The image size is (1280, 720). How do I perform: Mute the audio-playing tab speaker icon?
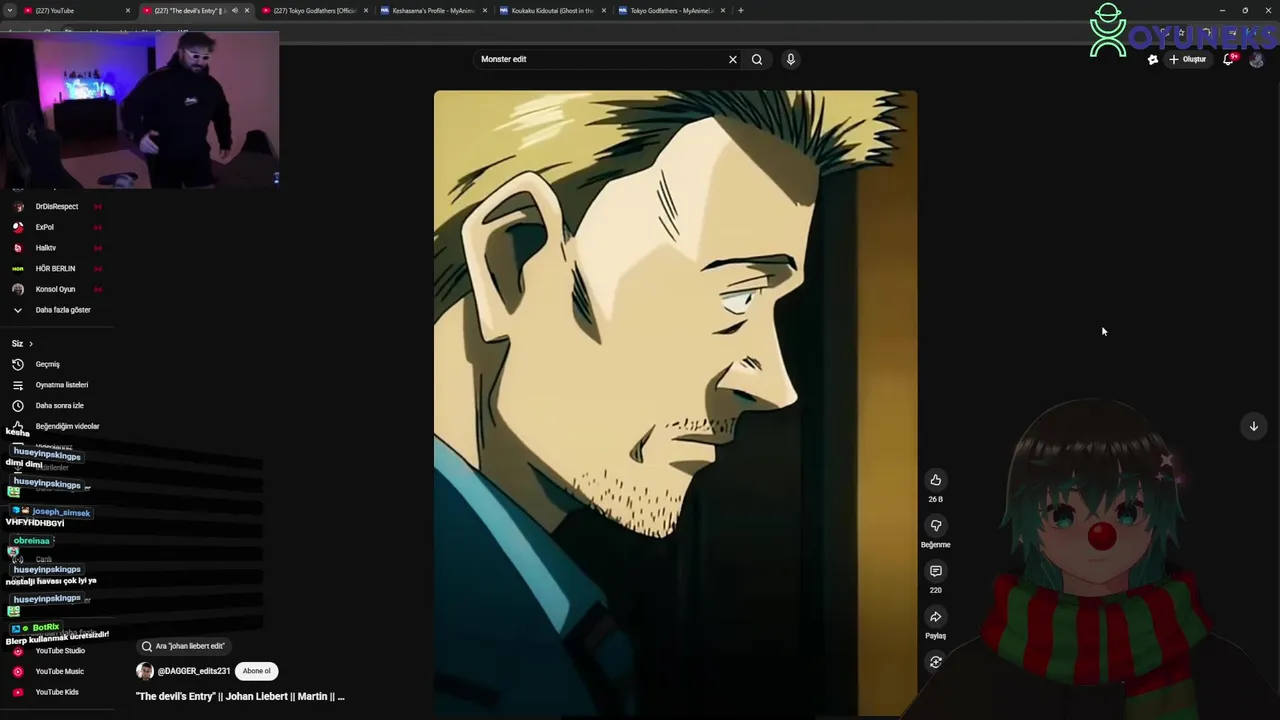click(x=234, y=10)
